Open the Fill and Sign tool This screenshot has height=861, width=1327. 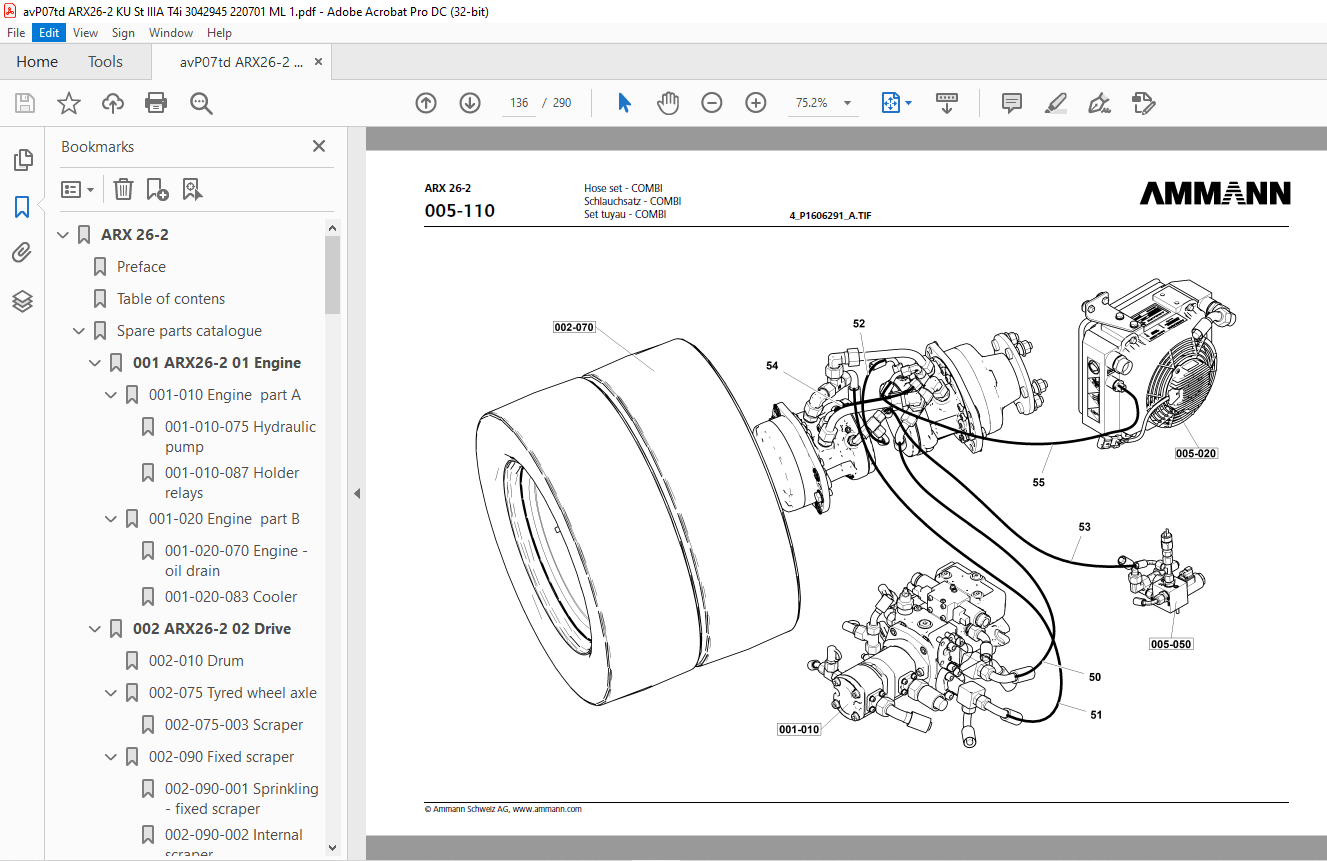(x=1100, y=103)
